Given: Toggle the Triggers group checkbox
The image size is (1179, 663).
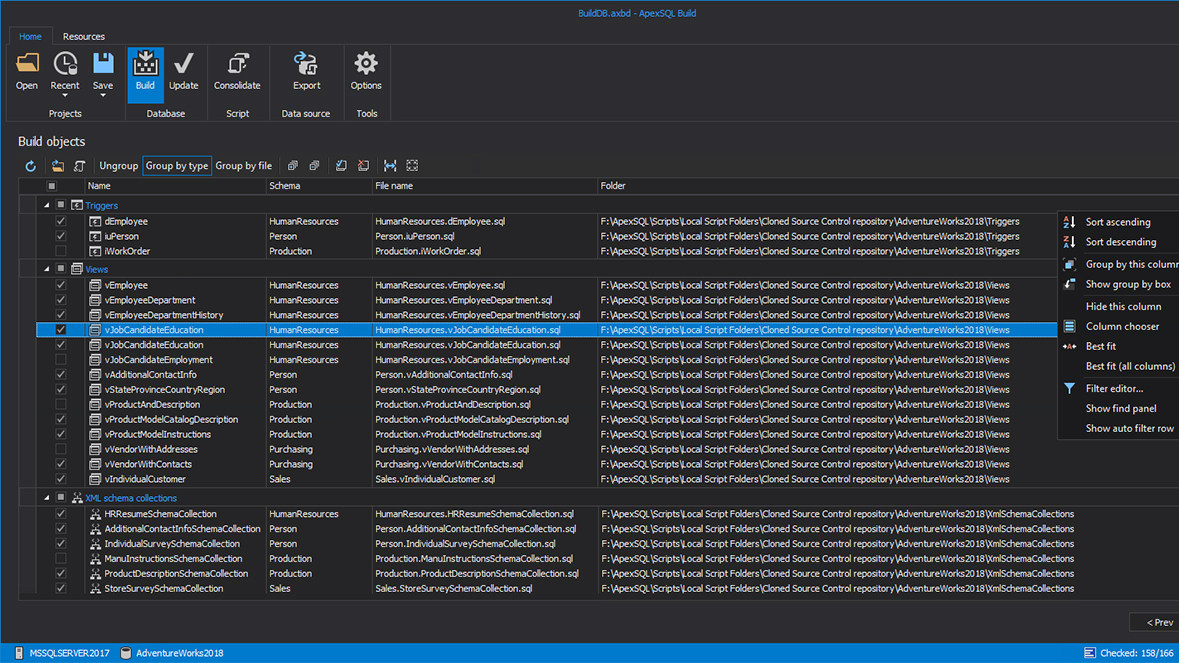Looking at the screenshot, I should click(61, 205).
